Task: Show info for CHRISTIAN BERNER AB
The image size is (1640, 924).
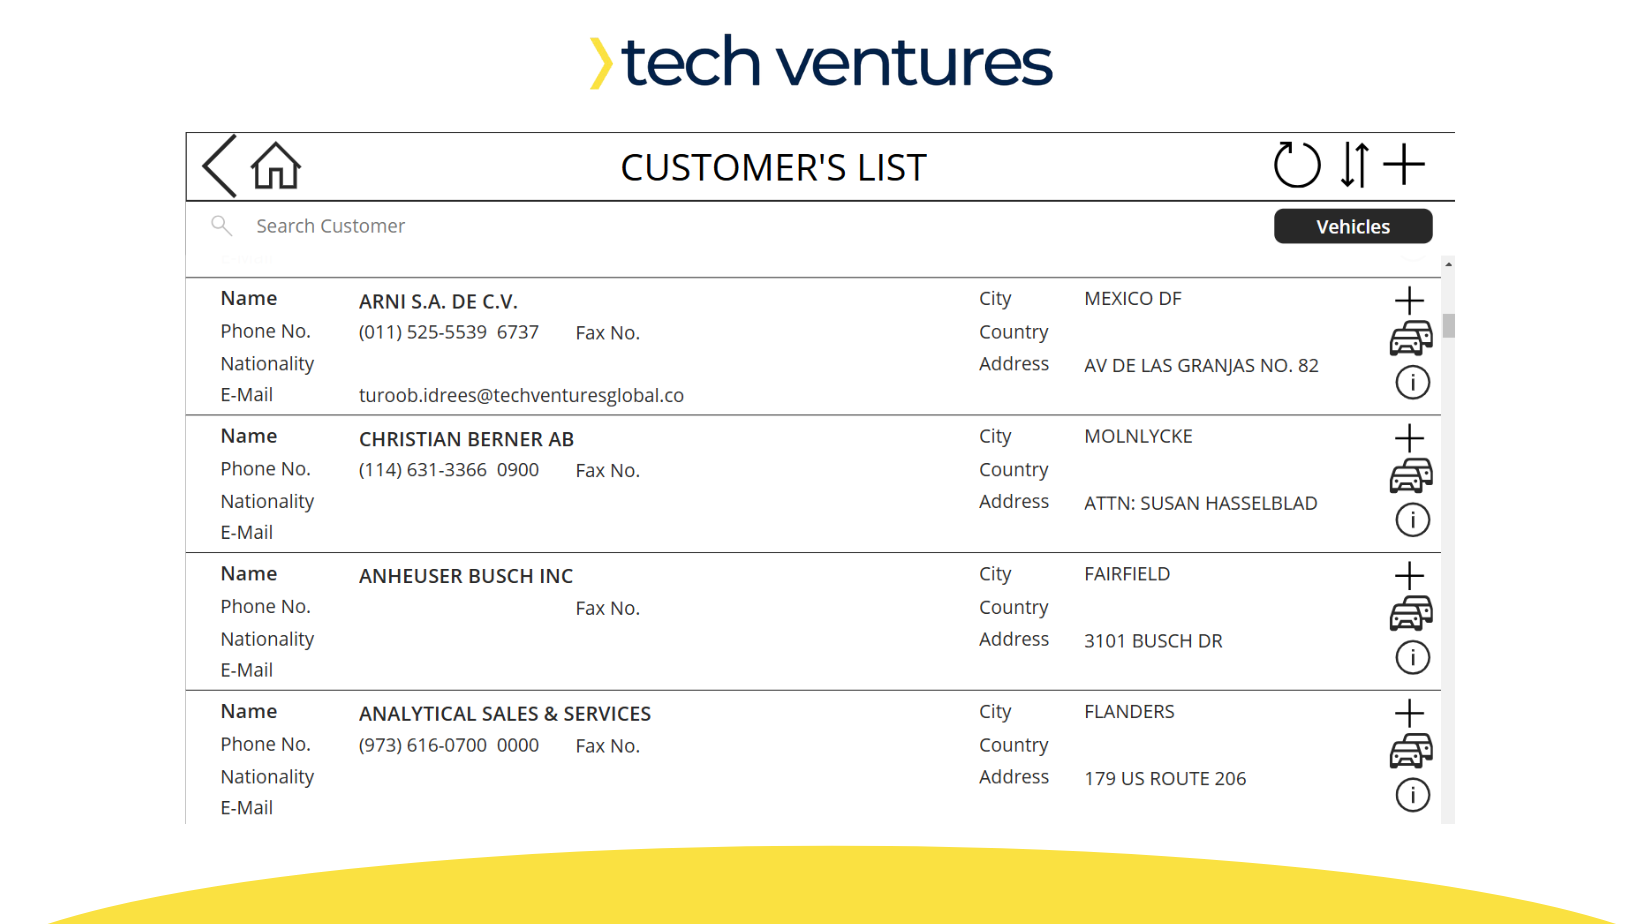Action: (x=1412, y=520)
